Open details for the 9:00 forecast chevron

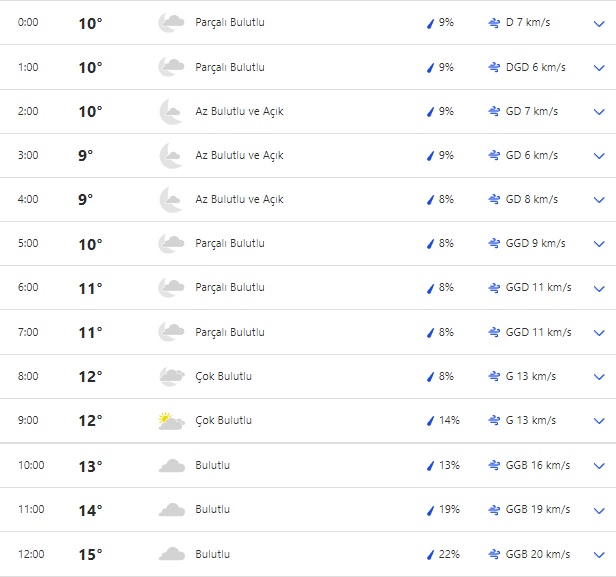pos(599,421)
